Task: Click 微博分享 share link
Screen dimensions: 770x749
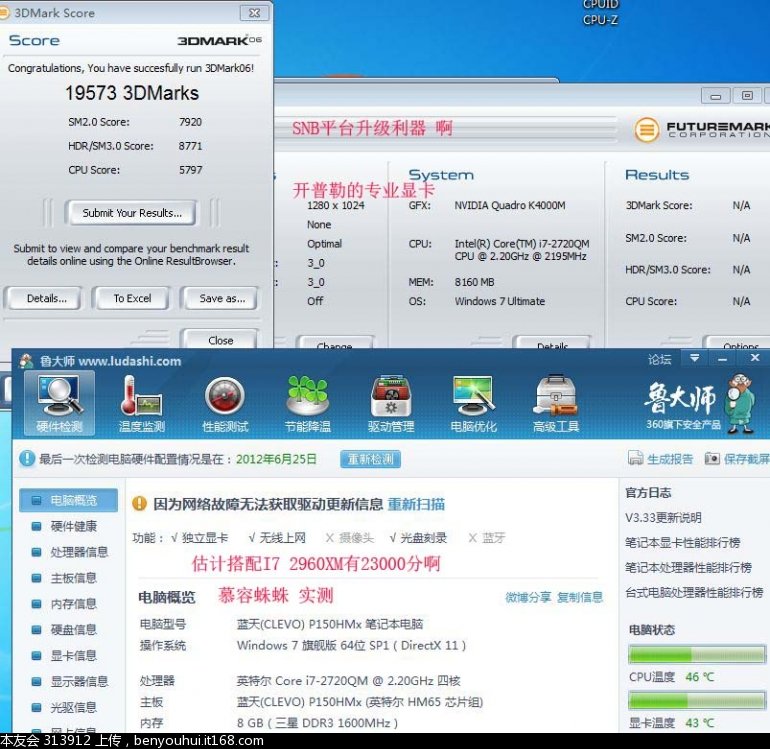Action: [x=528, y=597]
